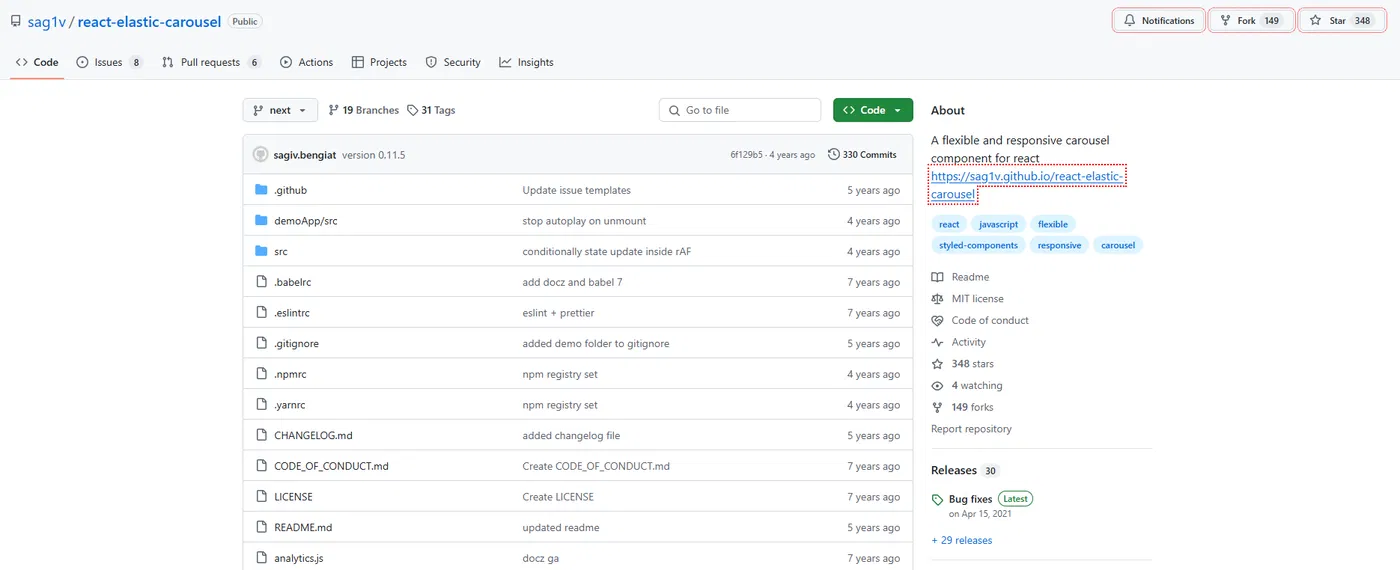
Task: Open the 19 Branches link
Action: pos(364,110)
